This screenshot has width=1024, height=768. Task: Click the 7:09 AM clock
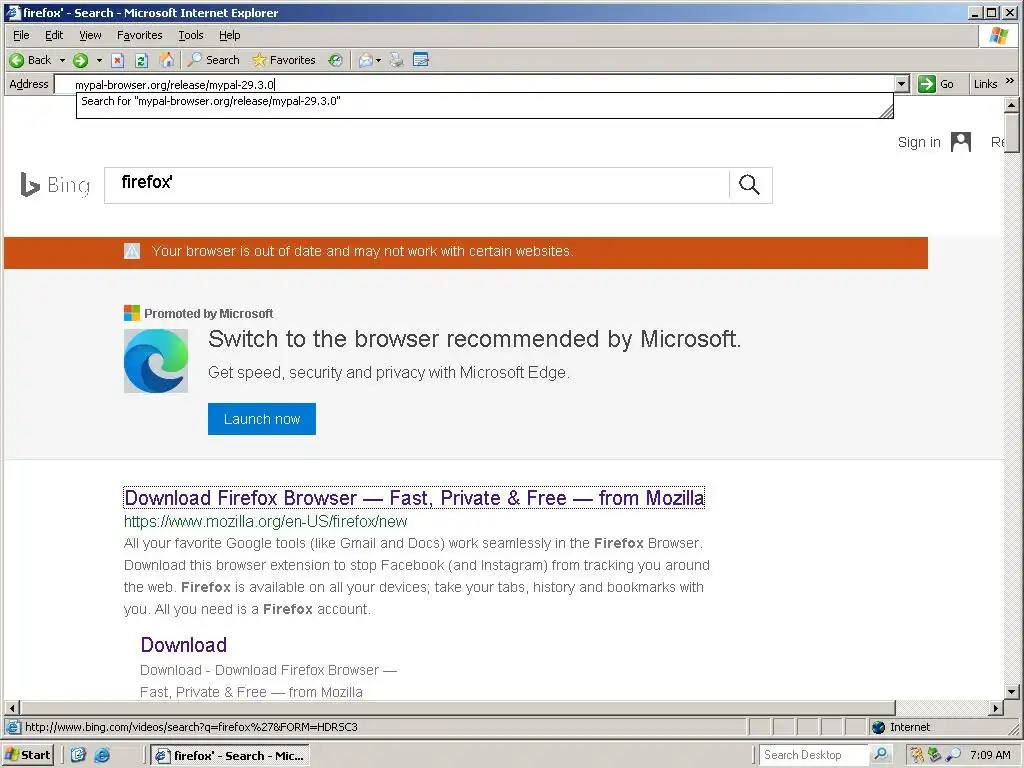pyautogui.click(x=990, y=755)
